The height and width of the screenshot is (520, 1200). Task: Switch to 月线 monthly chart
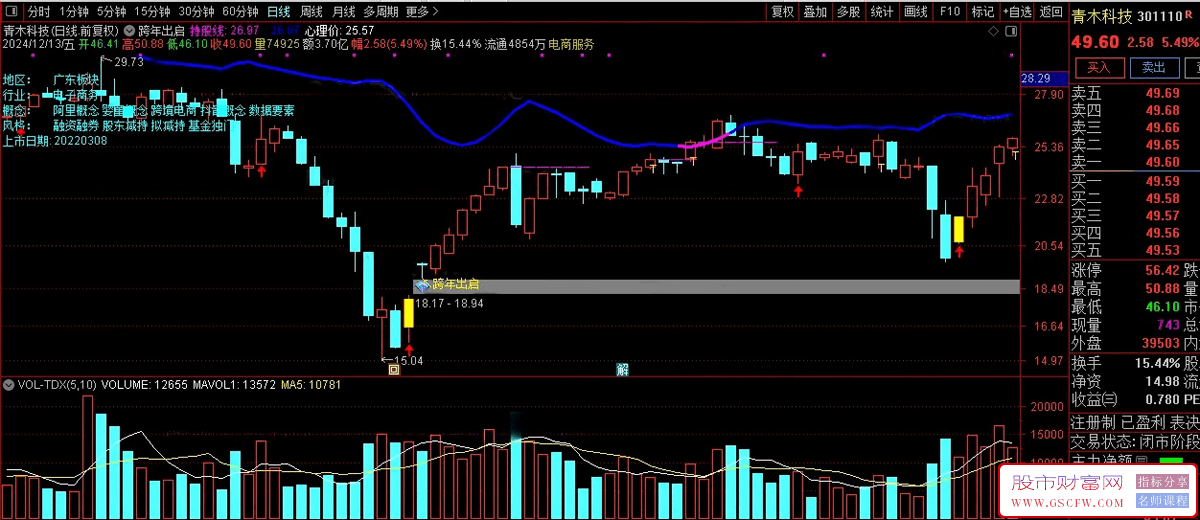click(343, 12)
